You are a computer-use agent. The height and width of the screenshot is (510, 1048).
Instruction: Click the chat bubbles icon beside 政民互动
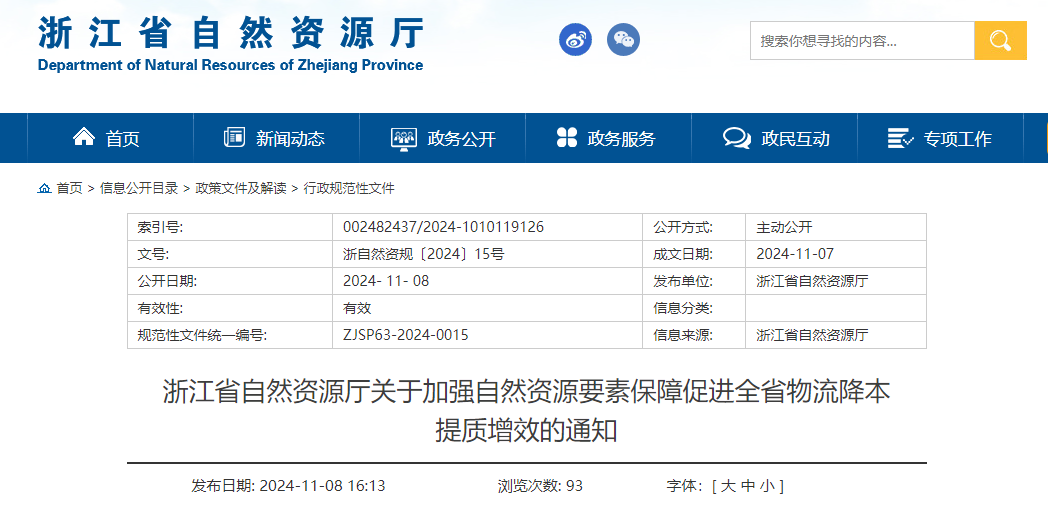click(737, 138)
